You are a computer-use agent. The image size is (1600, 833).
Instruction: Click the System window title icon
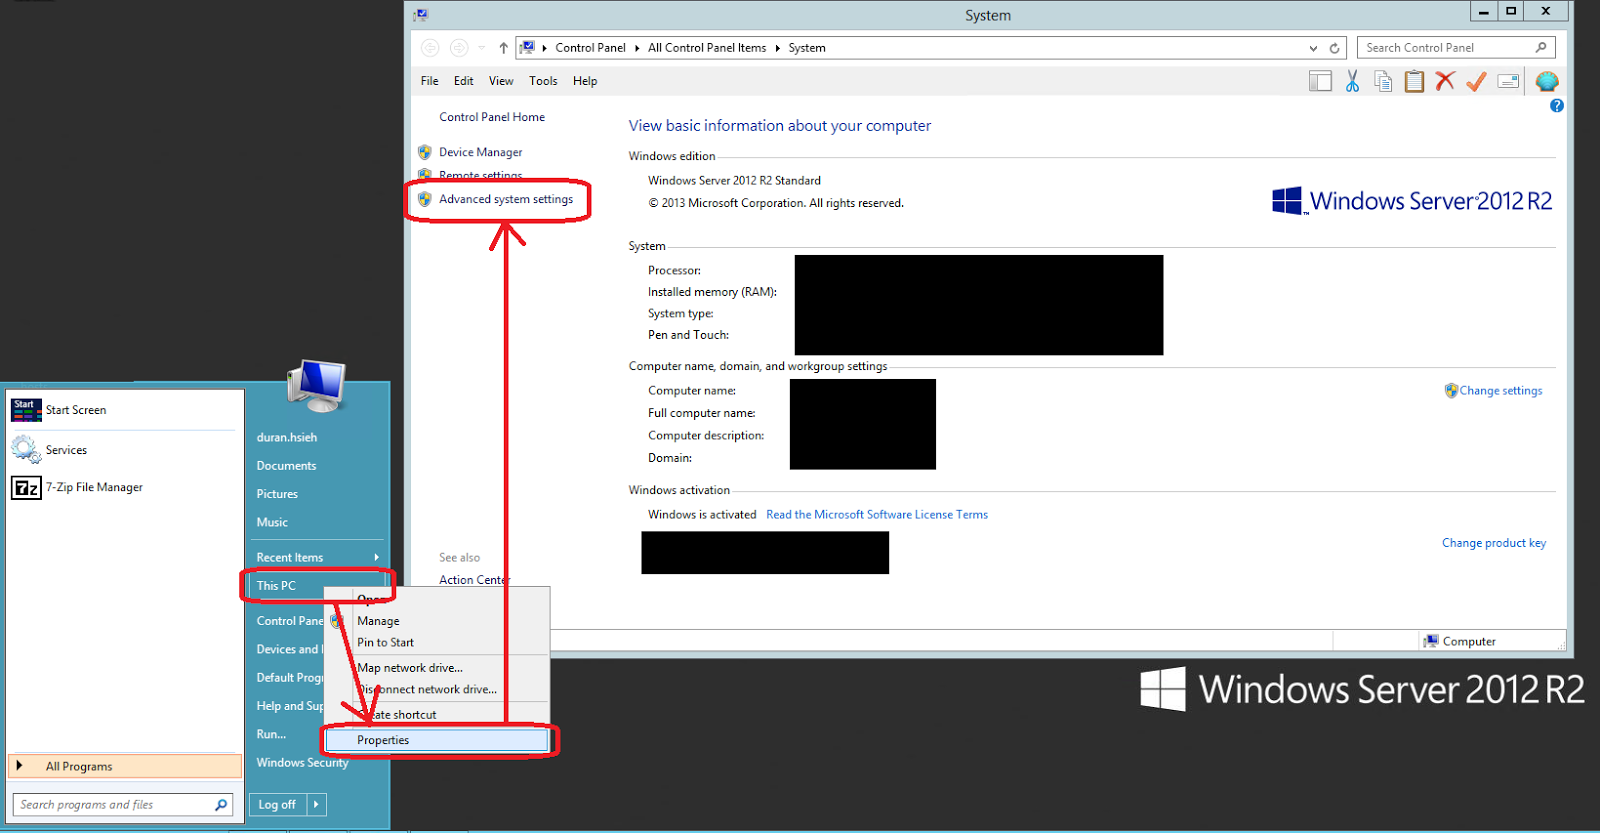[x=421, y=15]
